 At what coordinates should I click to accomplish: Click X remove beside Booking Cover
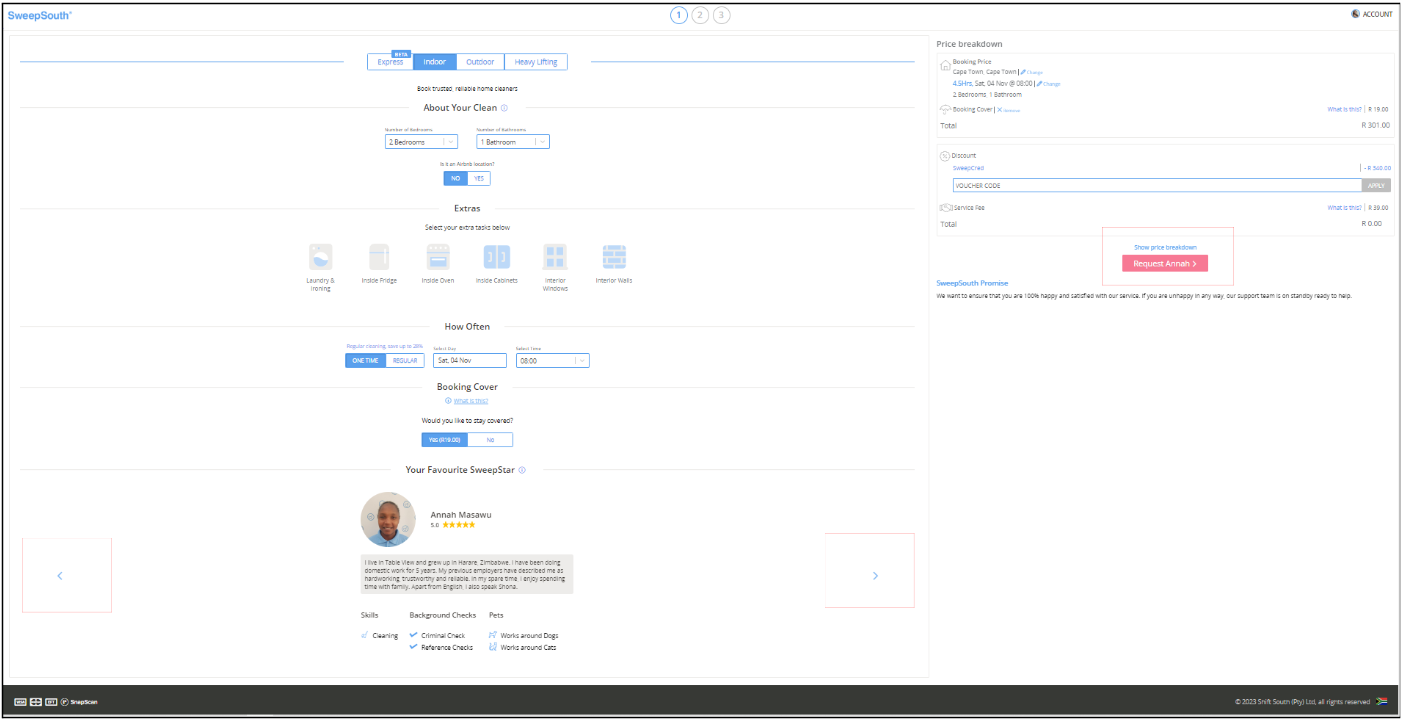pos(1008,109)
